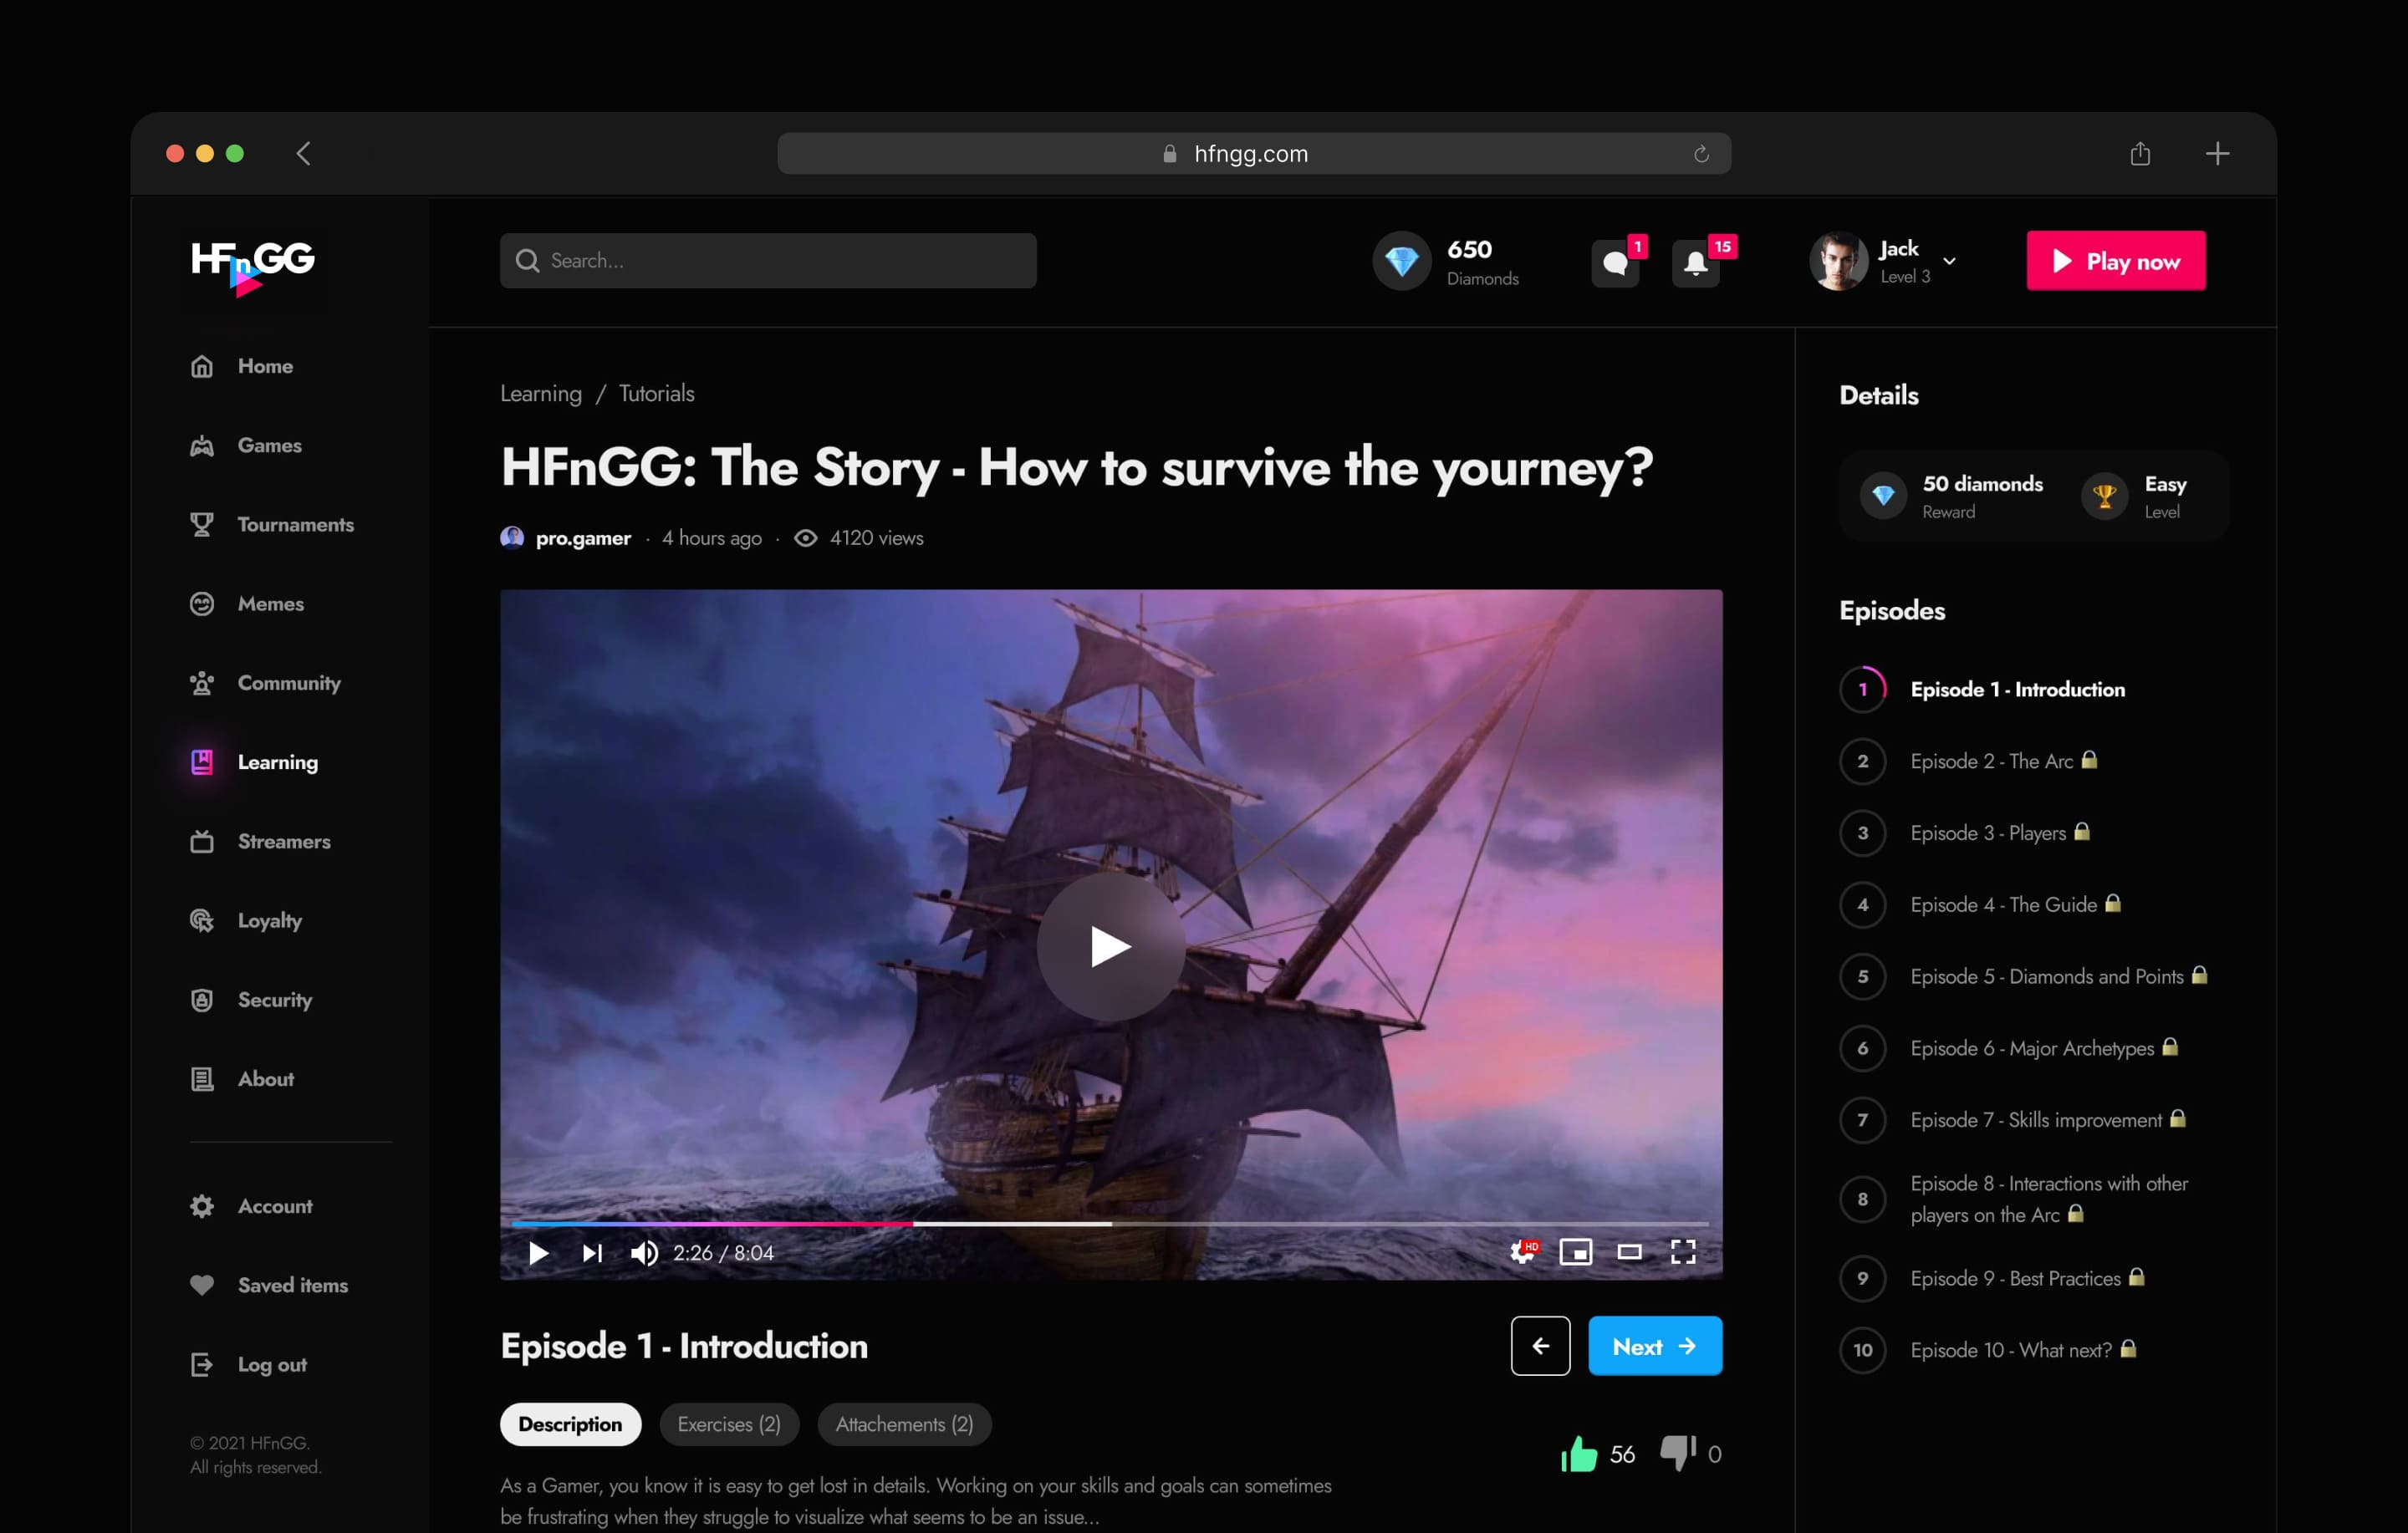This screenshot has width=2408, height=1533.
Task: Click the HD quality settings gear
Action: 1522,1252
